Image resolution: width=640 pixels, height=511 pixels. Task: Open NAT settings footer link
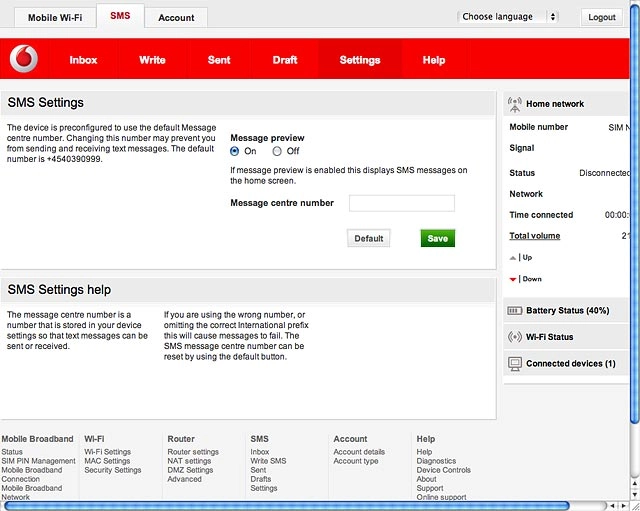click(x=189, y=461)
